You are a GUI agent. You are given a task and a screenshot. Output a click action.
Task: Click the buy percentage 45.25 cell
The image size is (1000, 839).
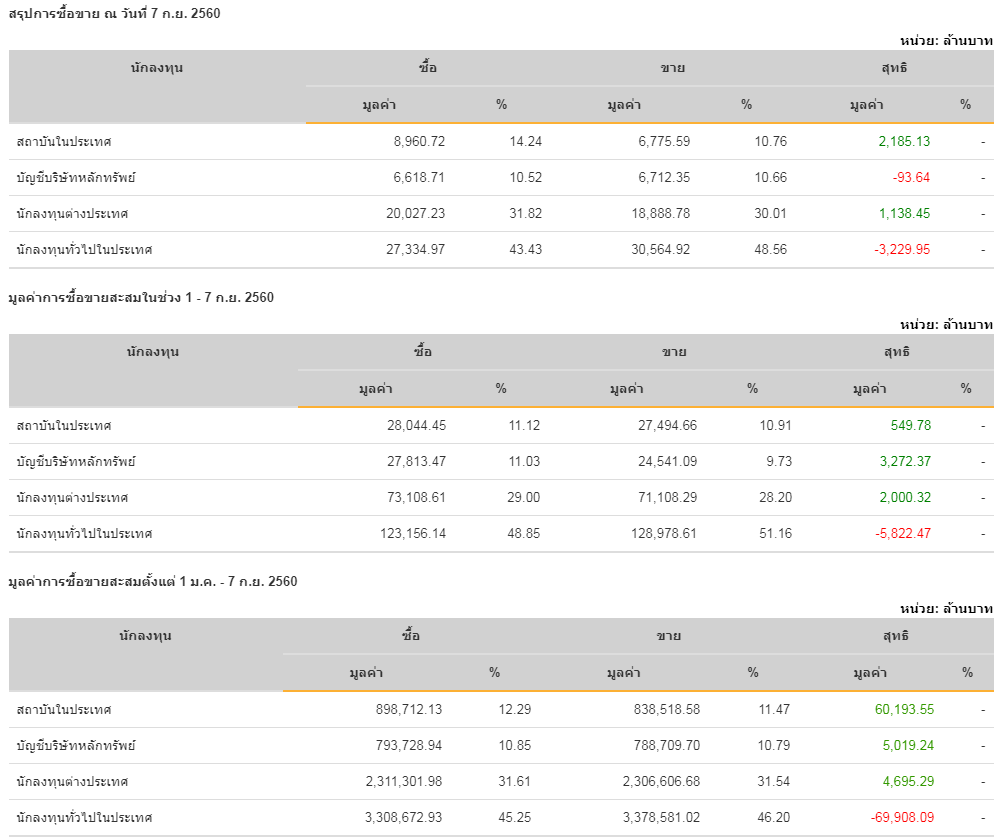pyautogui.click(x=514, y=817)
